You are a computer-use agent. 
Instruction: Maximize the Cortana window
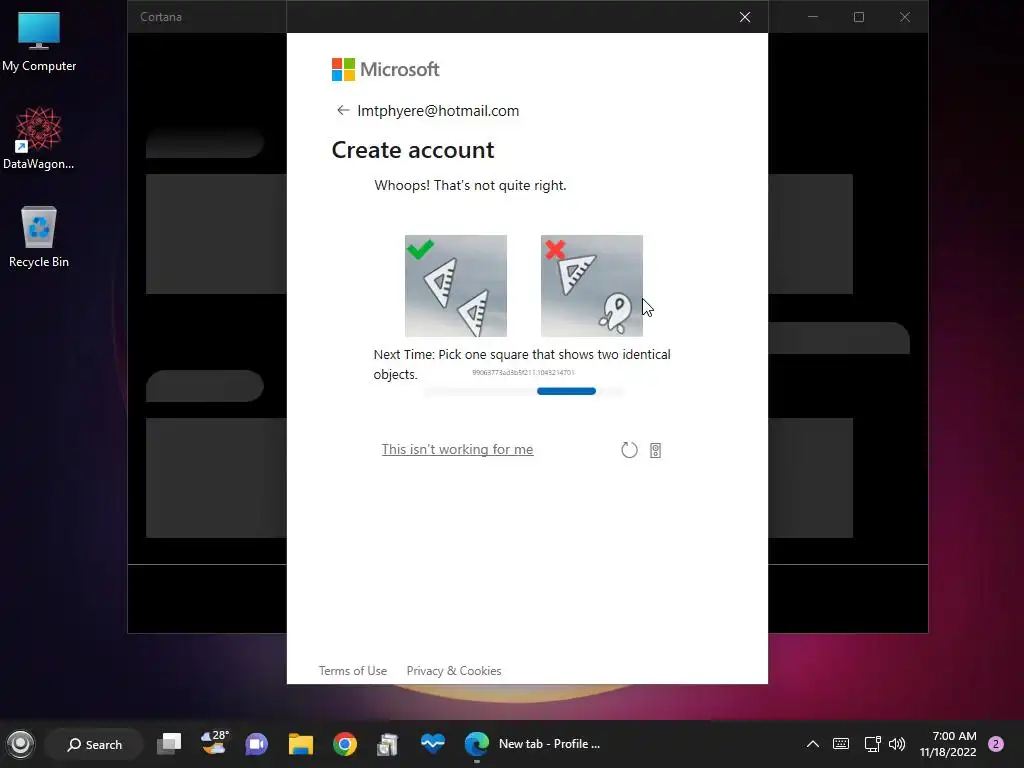point(859,17)
